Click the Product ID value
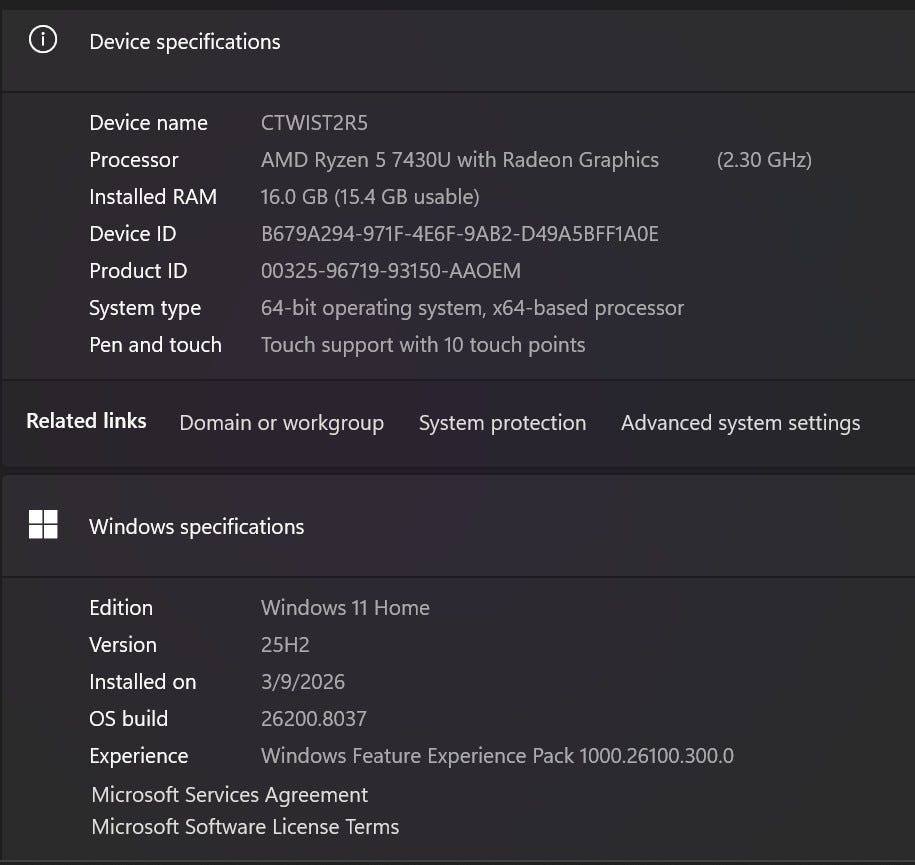The width and height of the screenshot is (915, 865). point(390,271)
